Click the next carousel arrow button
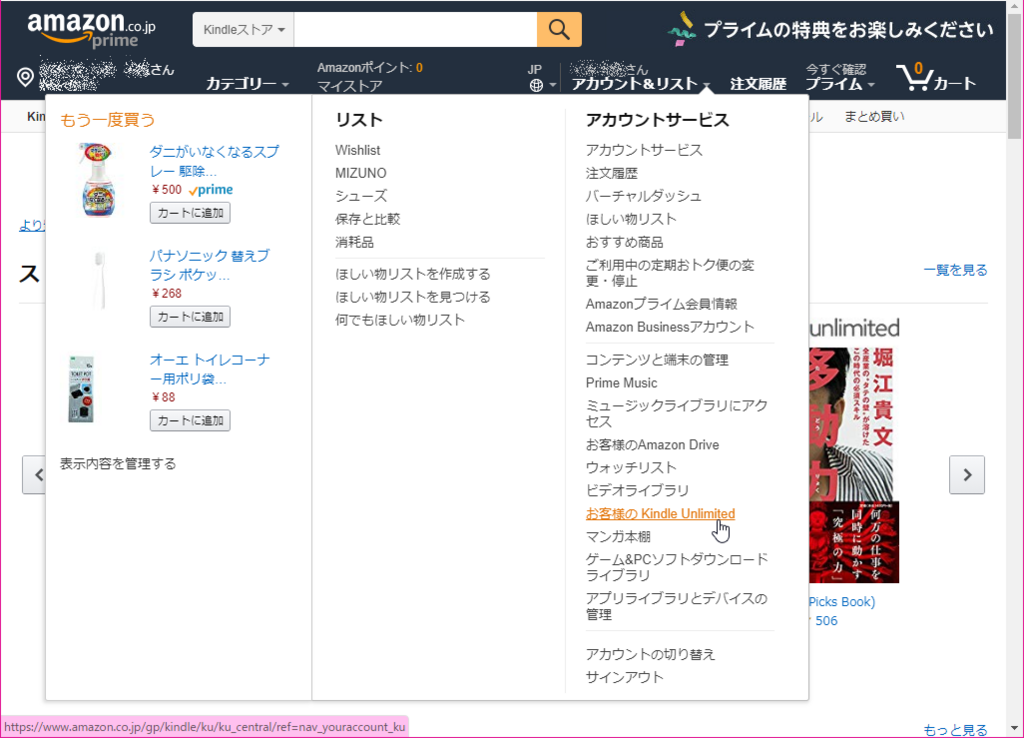The image size is (1024, 738). (x=967, y=475)
